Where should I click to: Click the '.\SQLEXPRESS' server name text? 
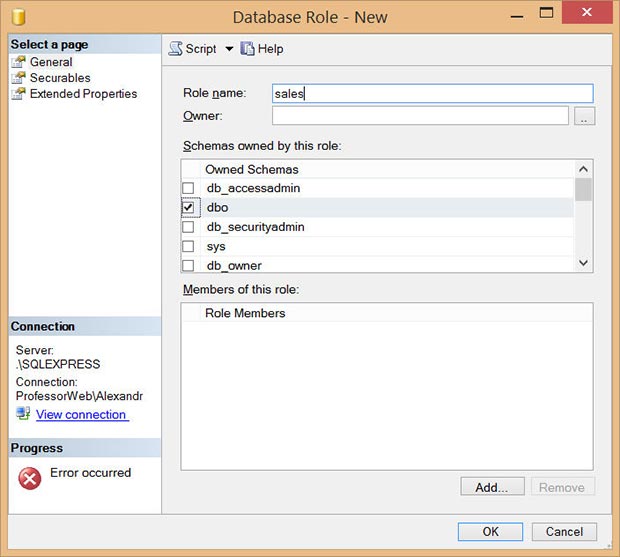pyautogui.click(x=58, y=364)
